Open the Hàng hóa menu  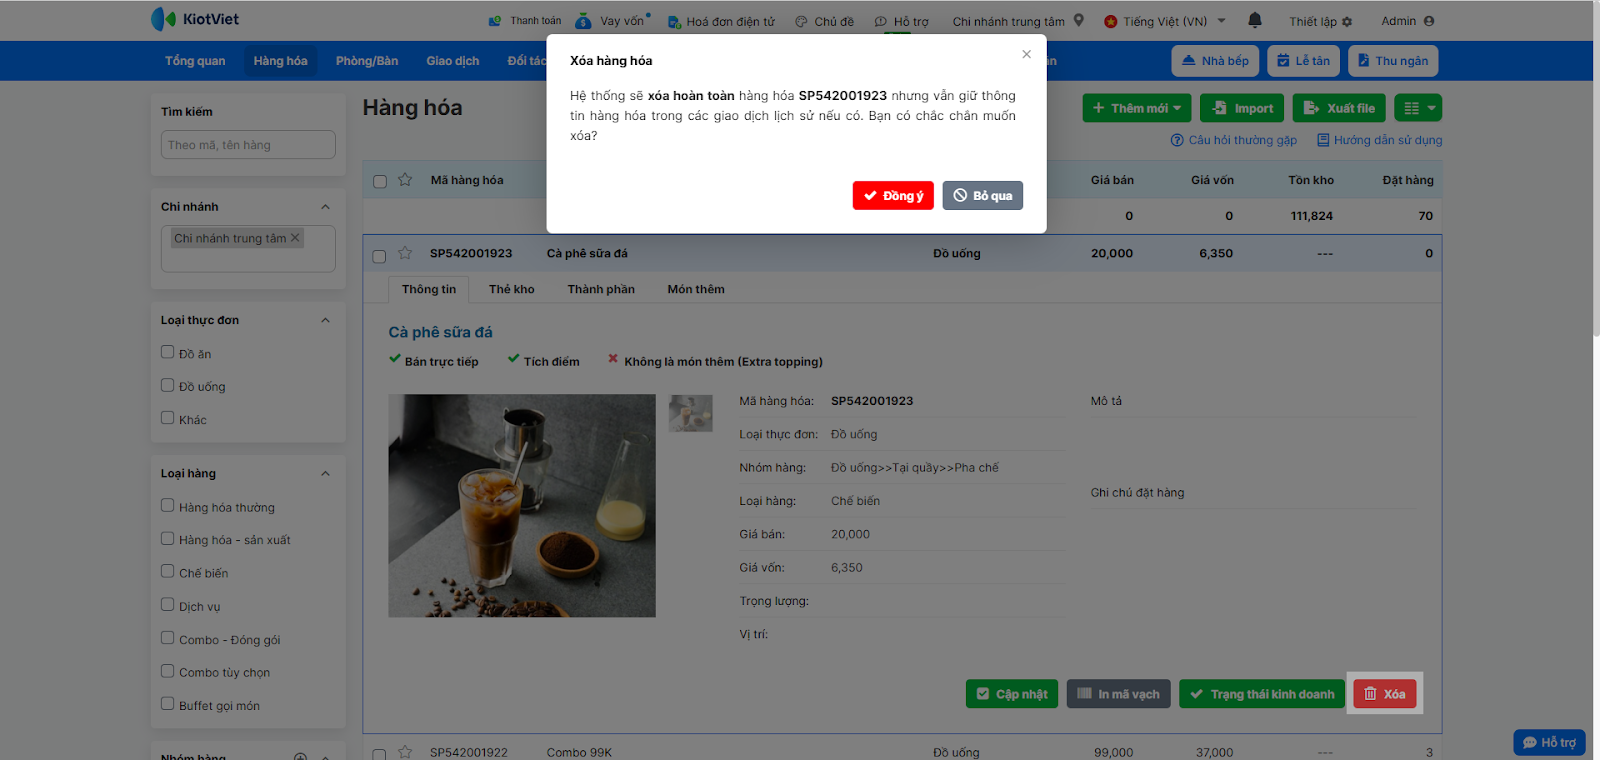pos(280,61)
